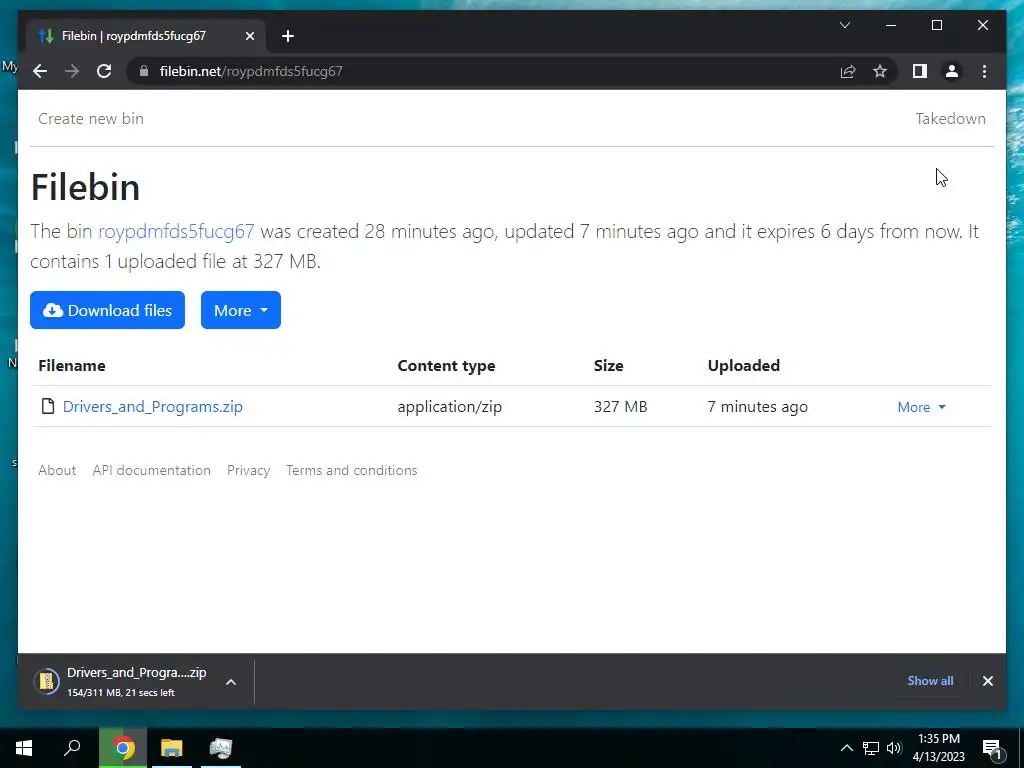Click Show all downloads
Image resolution: width=1024 pixels, height=768 pixels.
pos(930,680)
